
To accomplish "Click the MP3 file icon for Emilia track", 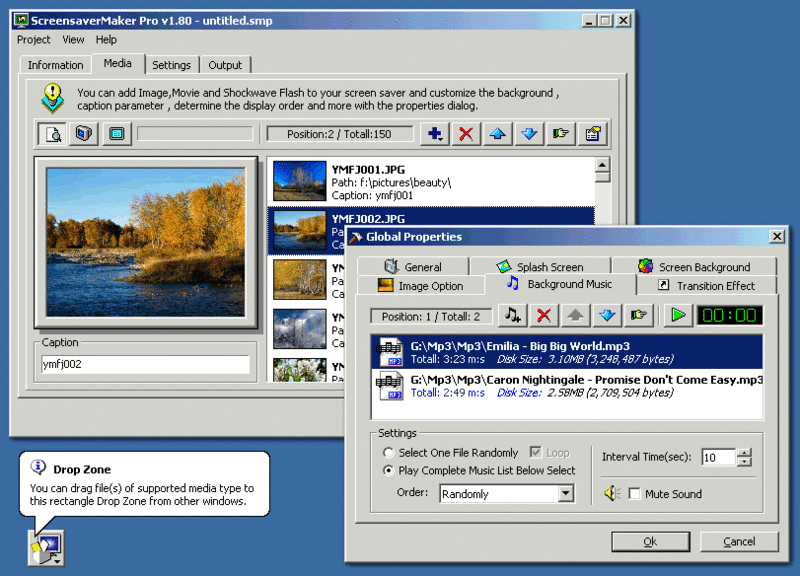I will tap(389, 352).
